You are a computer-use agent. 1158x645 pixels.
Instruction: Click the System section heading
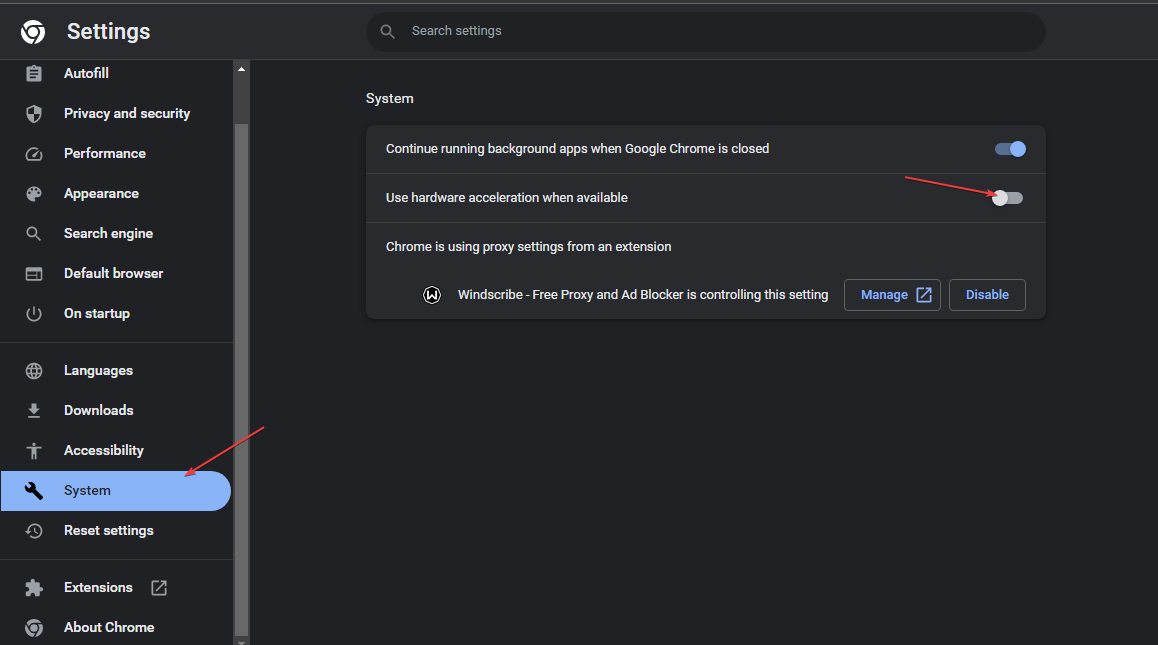click(389, 99)
